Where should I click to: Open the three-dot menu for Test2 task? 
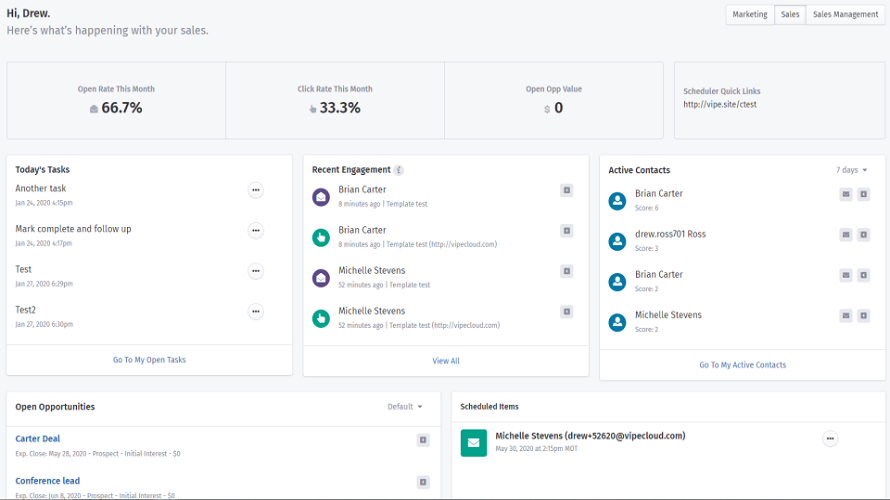click(256, 311)
